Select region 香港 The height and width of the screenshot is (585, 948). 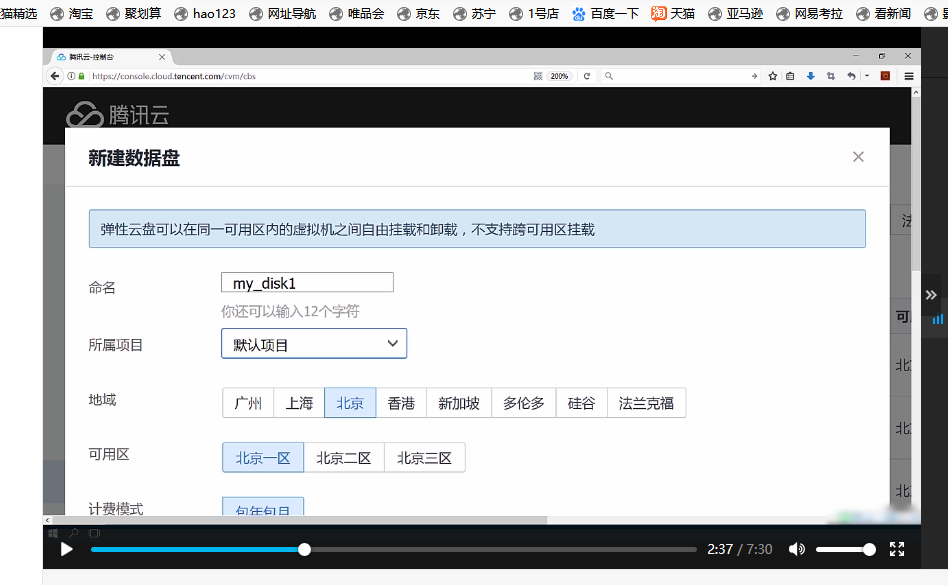(401, 402)
